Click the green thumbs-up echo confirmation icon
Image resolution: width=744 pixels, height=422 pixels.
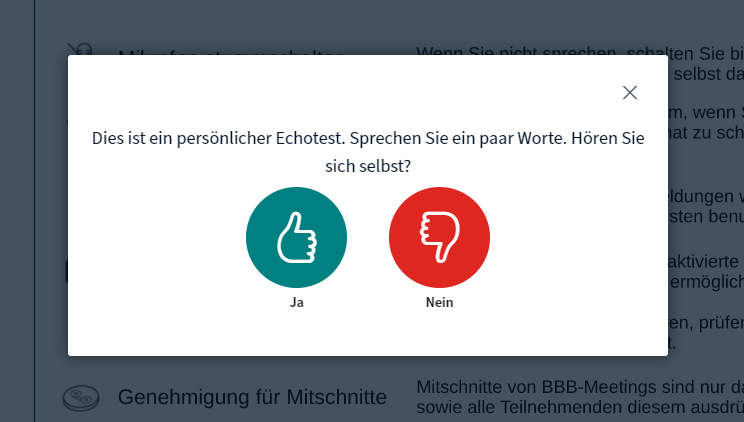tap(296, 237)
